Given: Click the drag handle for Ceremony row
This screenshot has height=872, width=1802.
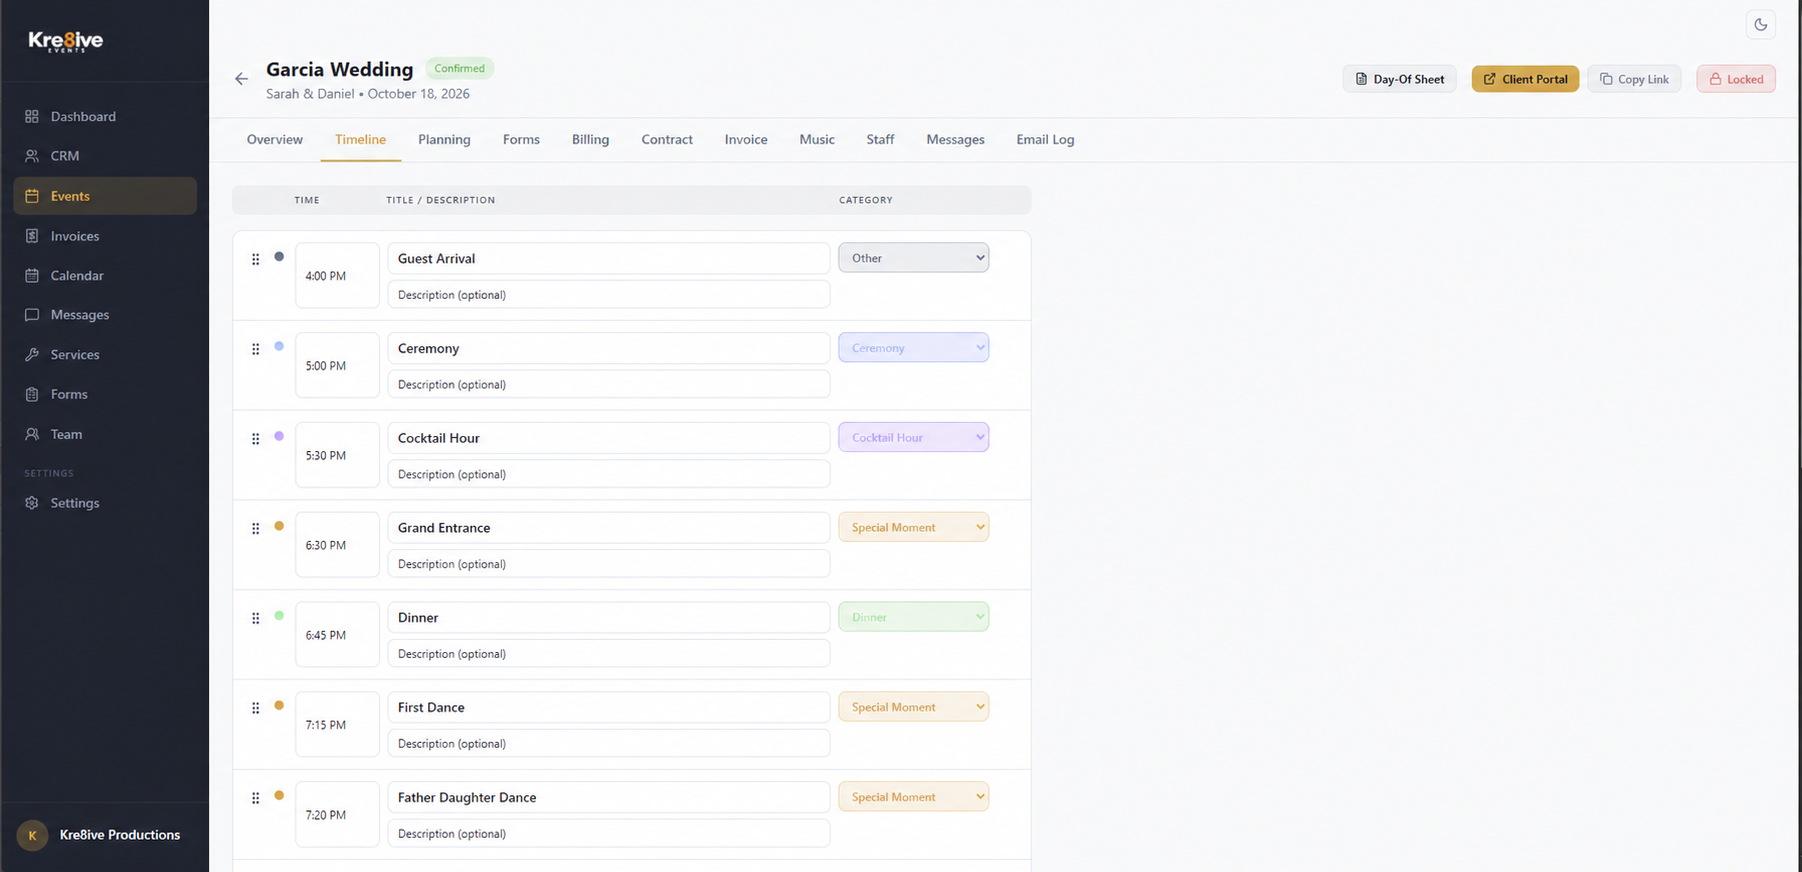Looking at the screenshot, I should pyautogui.click(x=256, y=349).
